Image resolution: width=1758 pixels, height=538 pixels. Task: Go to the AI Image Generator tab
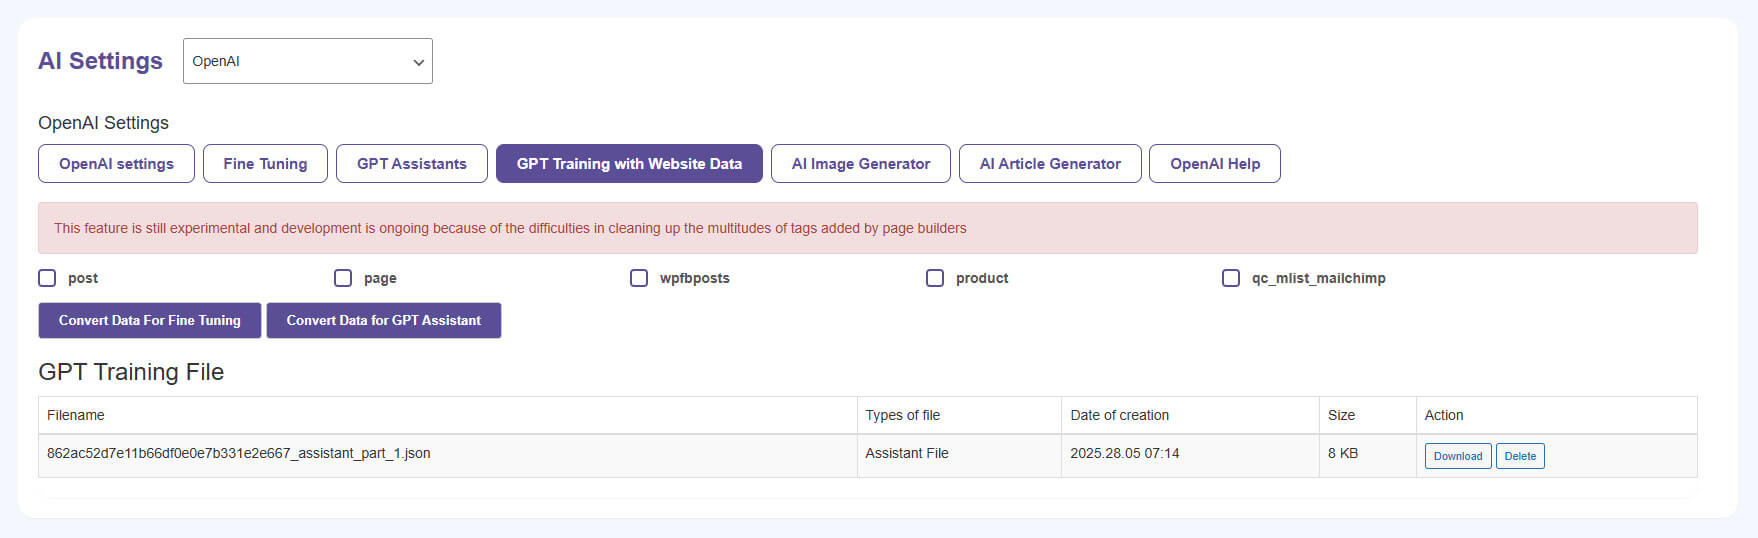click(x=861, y=164)
